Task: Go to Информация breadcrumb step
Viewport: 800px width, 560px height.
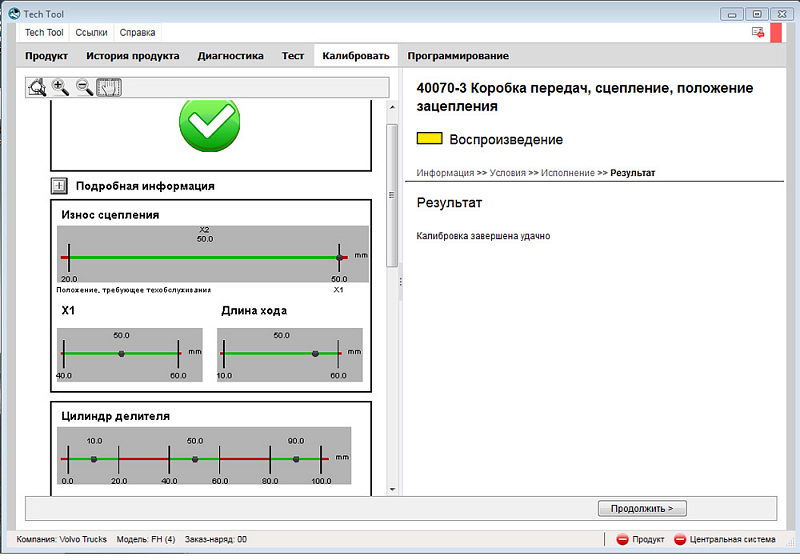Action: coord(445,173)
